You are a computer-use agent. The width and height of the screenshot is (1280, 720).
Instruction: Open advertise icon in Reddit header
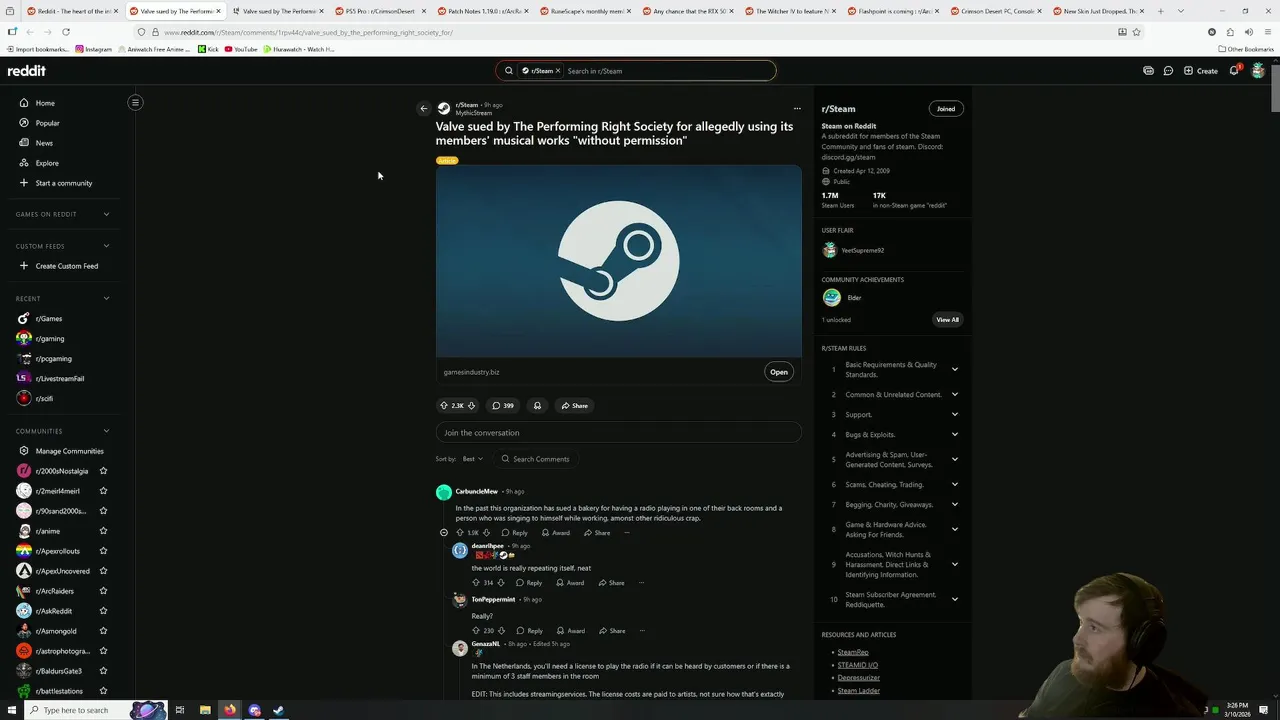1148,71
